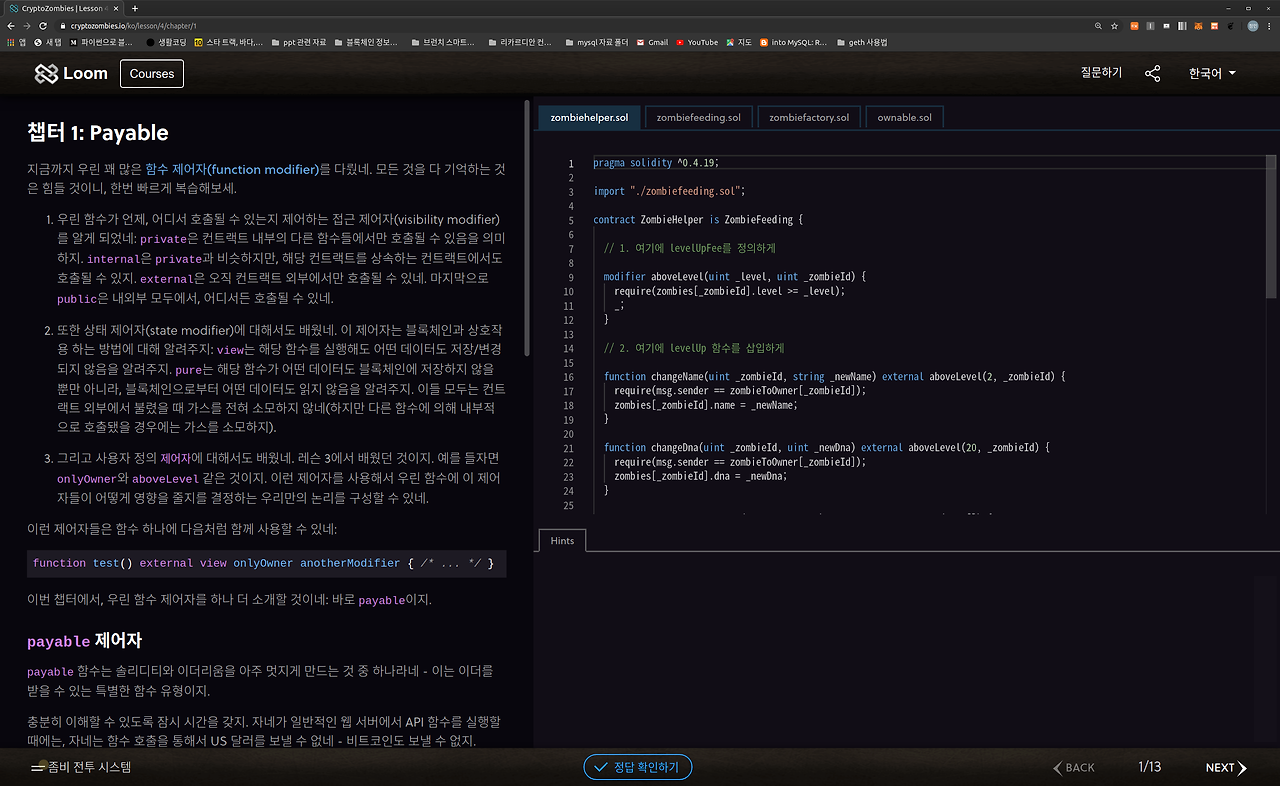Click the 'function test()' example code block
This screenshot has width=1280, height=786.
tap(266, 563)
